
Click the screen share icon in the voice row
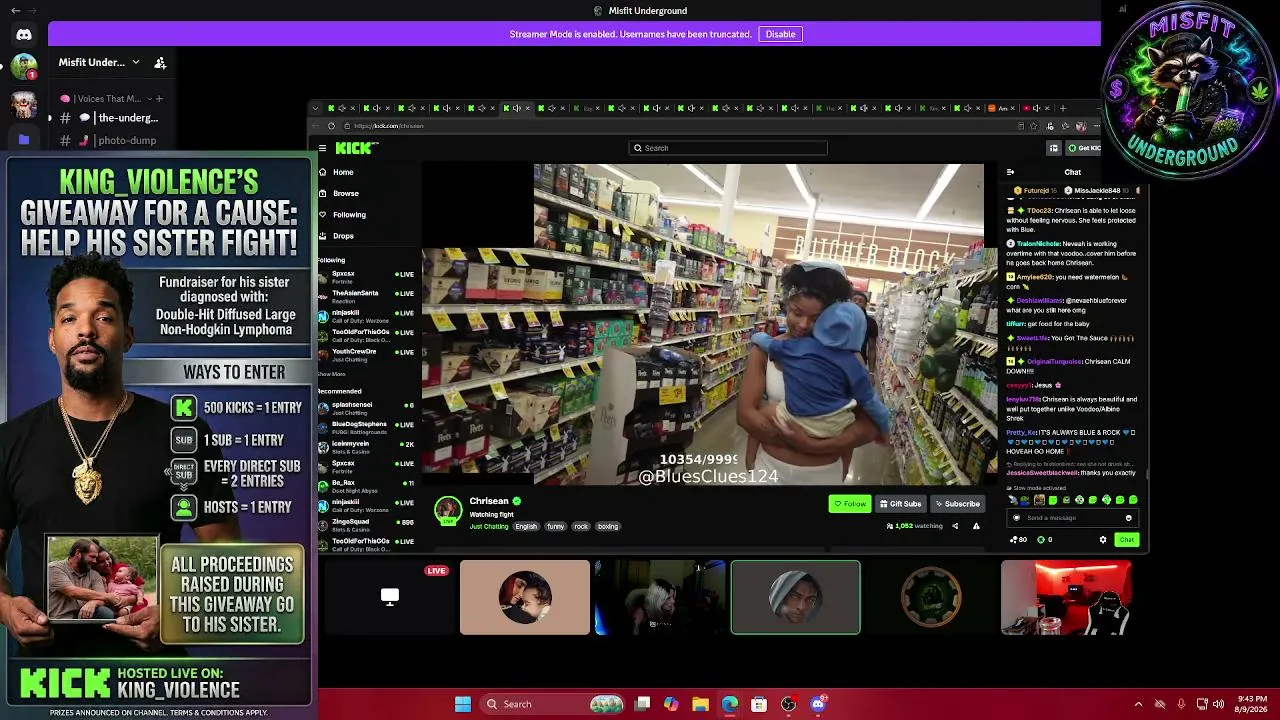point(390,597)
